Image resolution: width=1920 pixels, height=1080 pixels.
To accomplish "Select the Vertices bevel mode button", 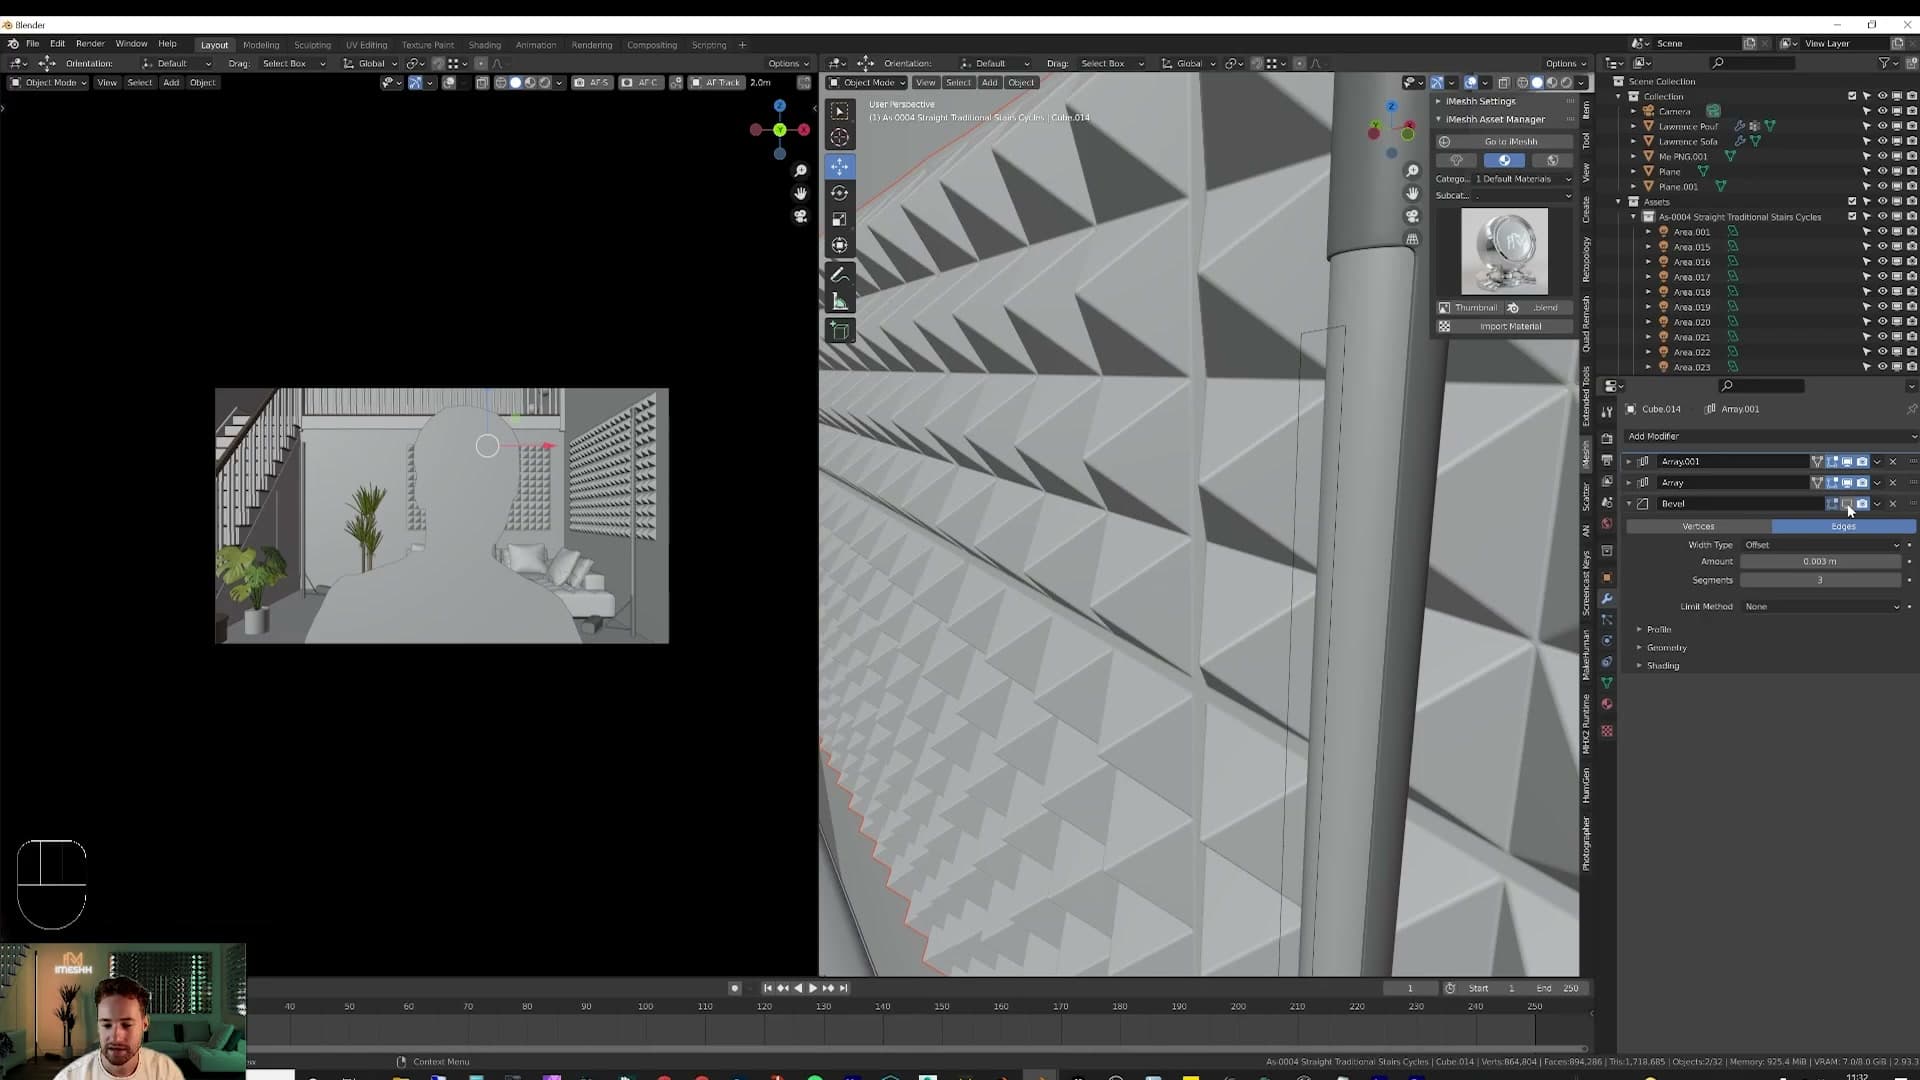I will [x=1698, y=526].
